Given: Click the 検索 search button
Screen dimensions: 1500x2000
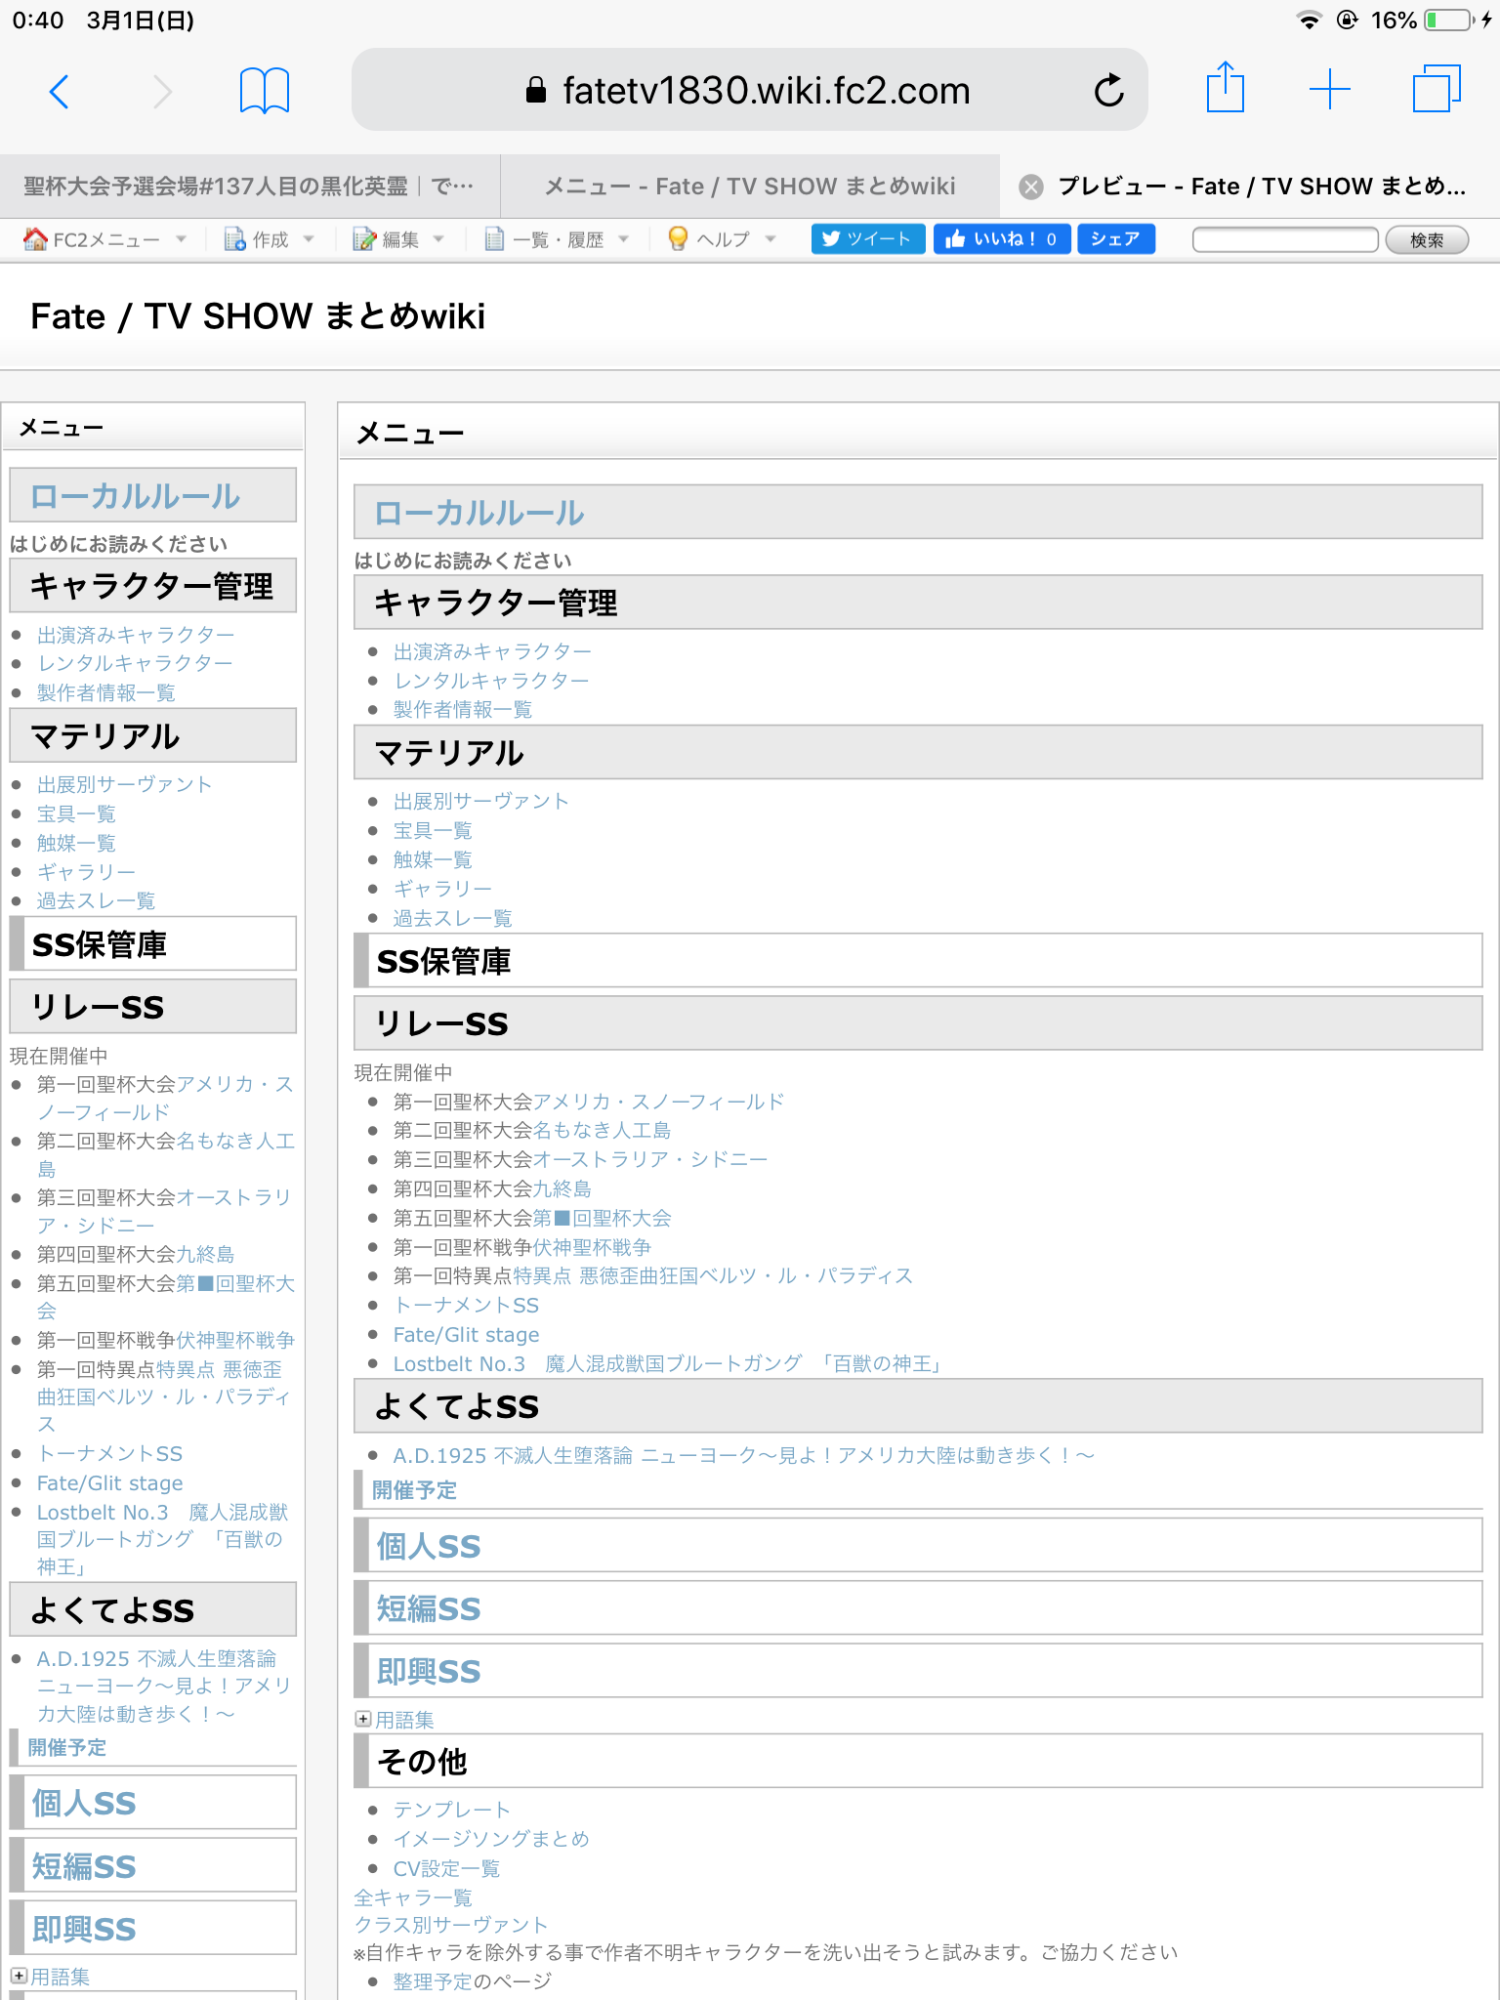Looking at the screenshot, I should tap(1426, 240).
